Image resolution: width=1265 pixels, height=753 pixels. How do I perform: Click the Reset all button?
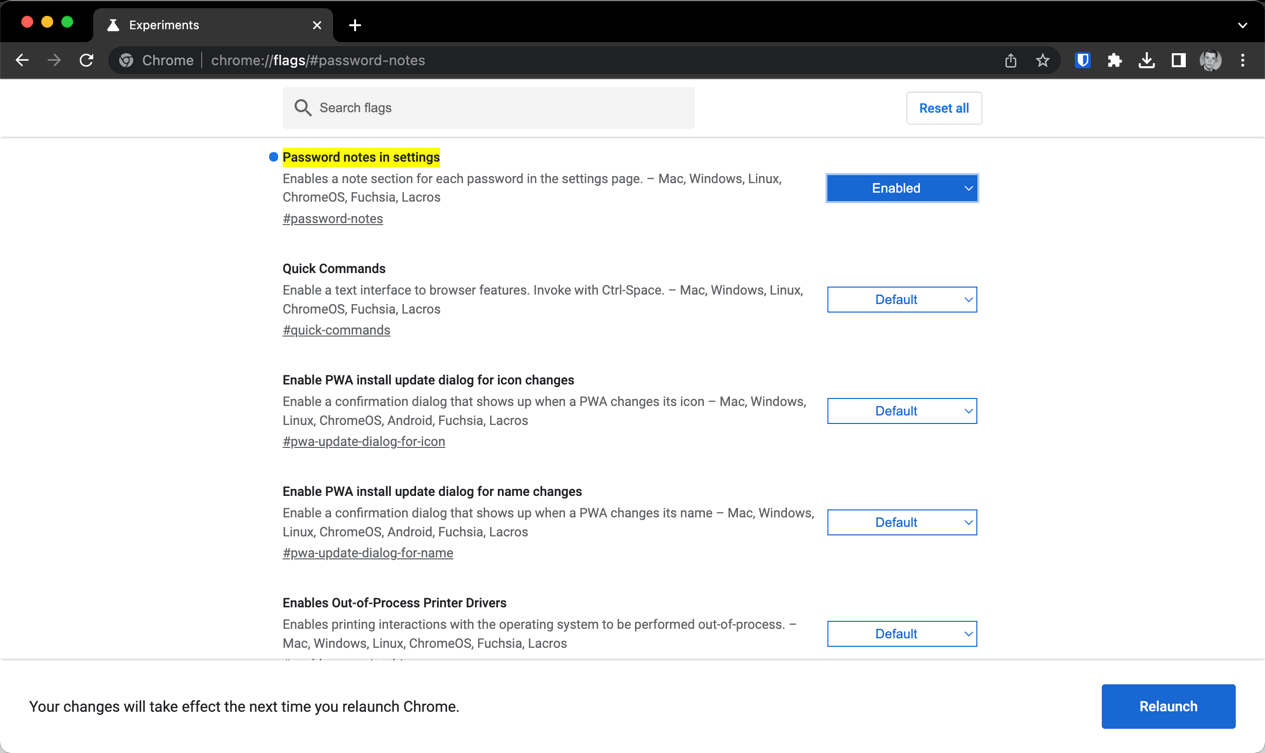[943, 108]
